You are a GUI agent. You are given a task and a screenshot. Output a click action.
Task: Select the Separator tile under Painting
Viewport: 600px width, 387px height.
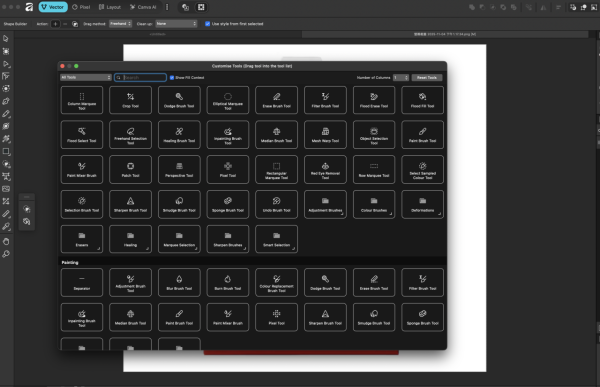pyautogui.click(x=82, y=282)
